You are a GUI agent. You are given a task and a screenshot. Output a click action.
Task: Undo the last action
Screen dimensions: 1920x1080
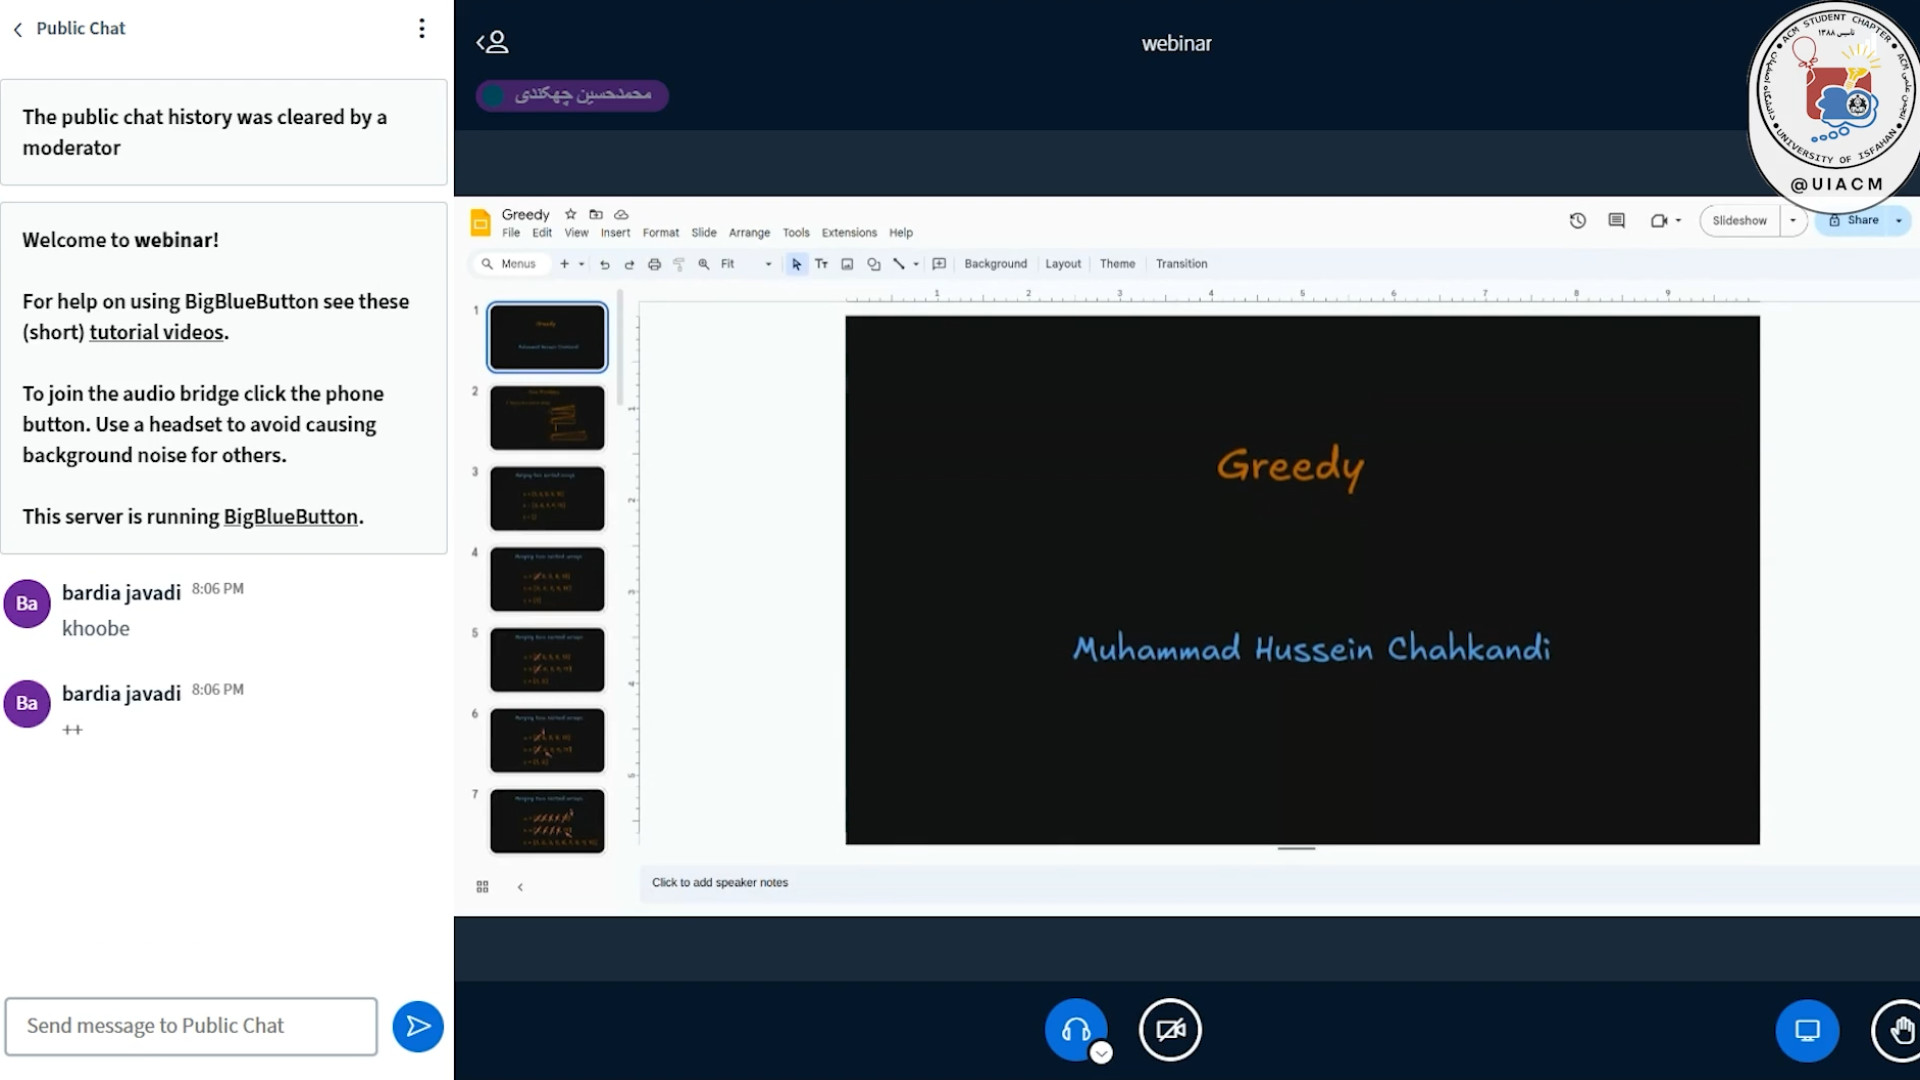(604, 264)
